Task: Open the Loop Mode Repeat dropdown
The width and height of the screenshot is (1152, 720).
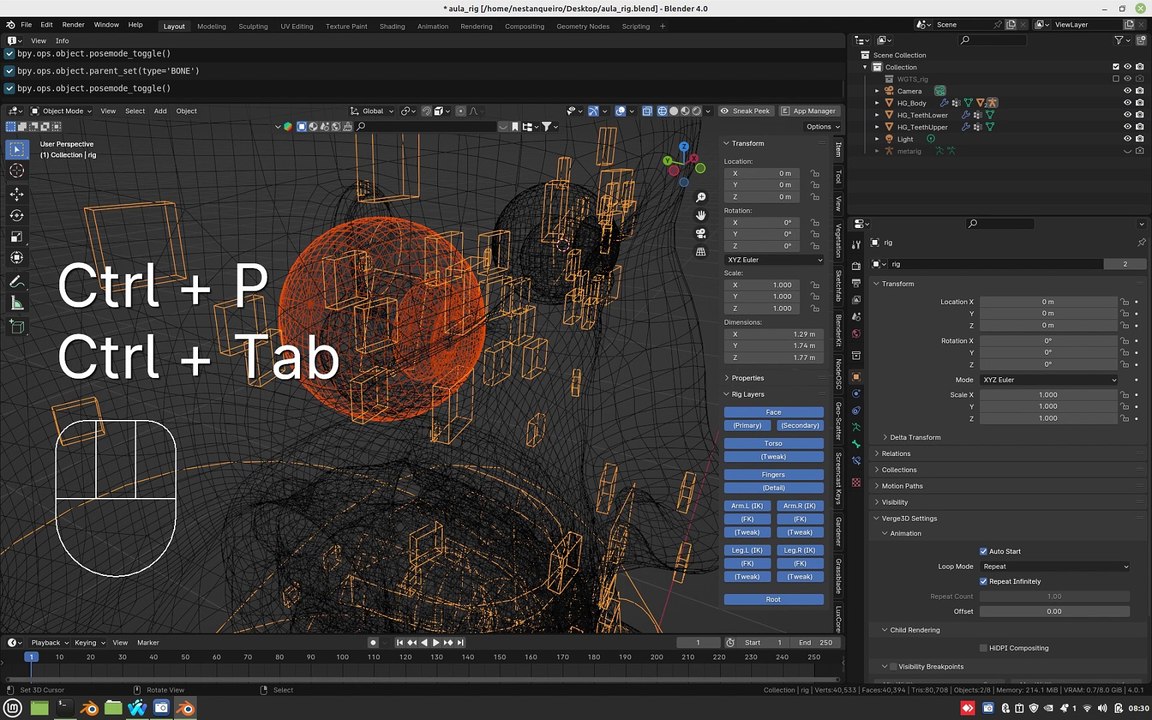Action: click(x=1054, y=566)
